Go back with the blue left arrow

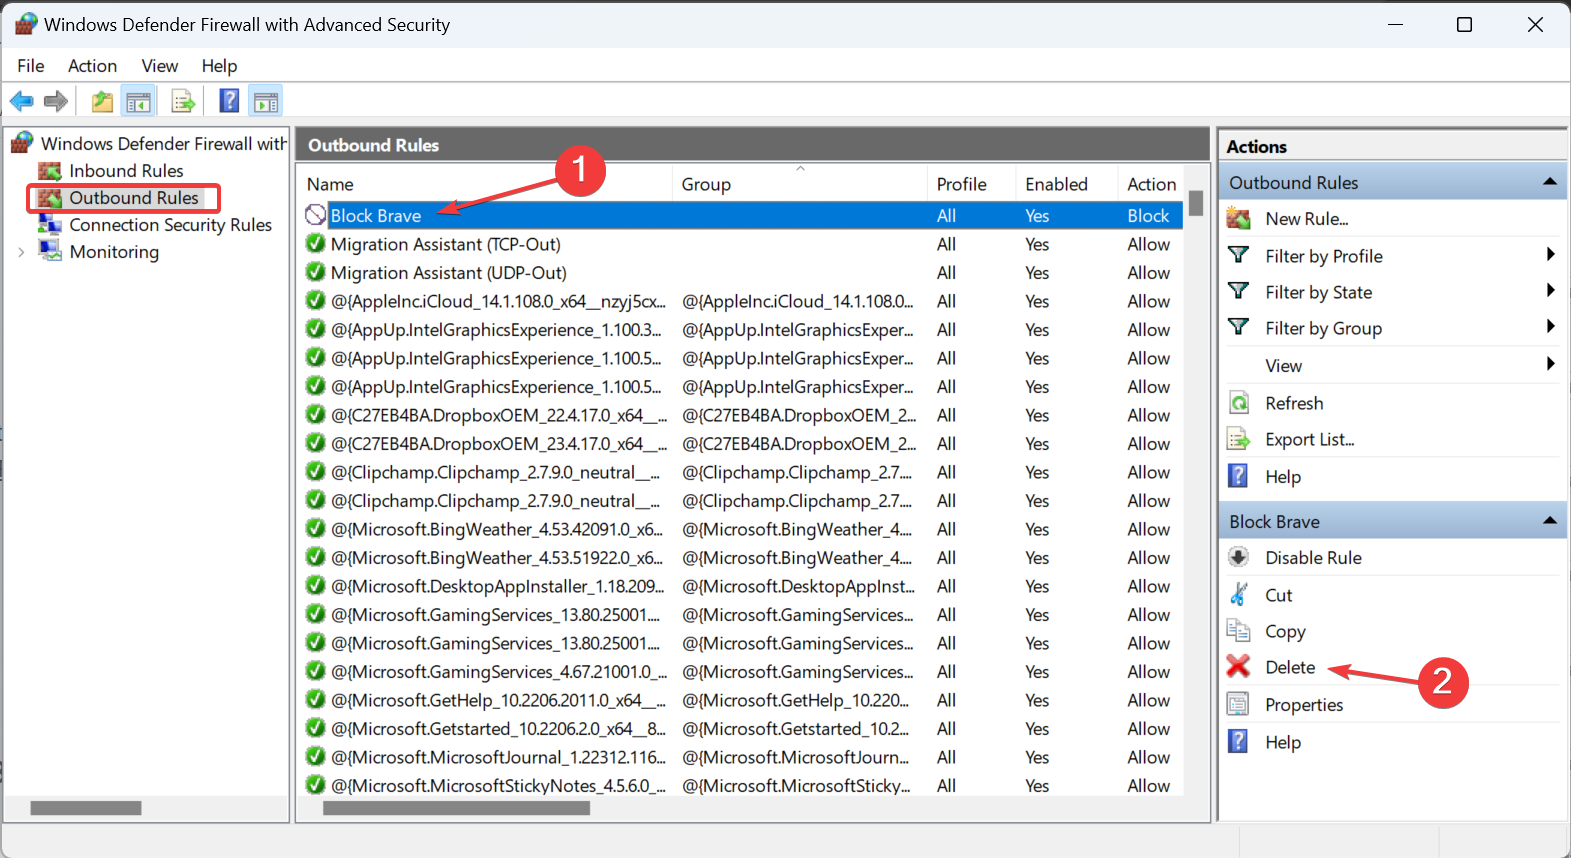pyautogui.click(x=21, y=101)
